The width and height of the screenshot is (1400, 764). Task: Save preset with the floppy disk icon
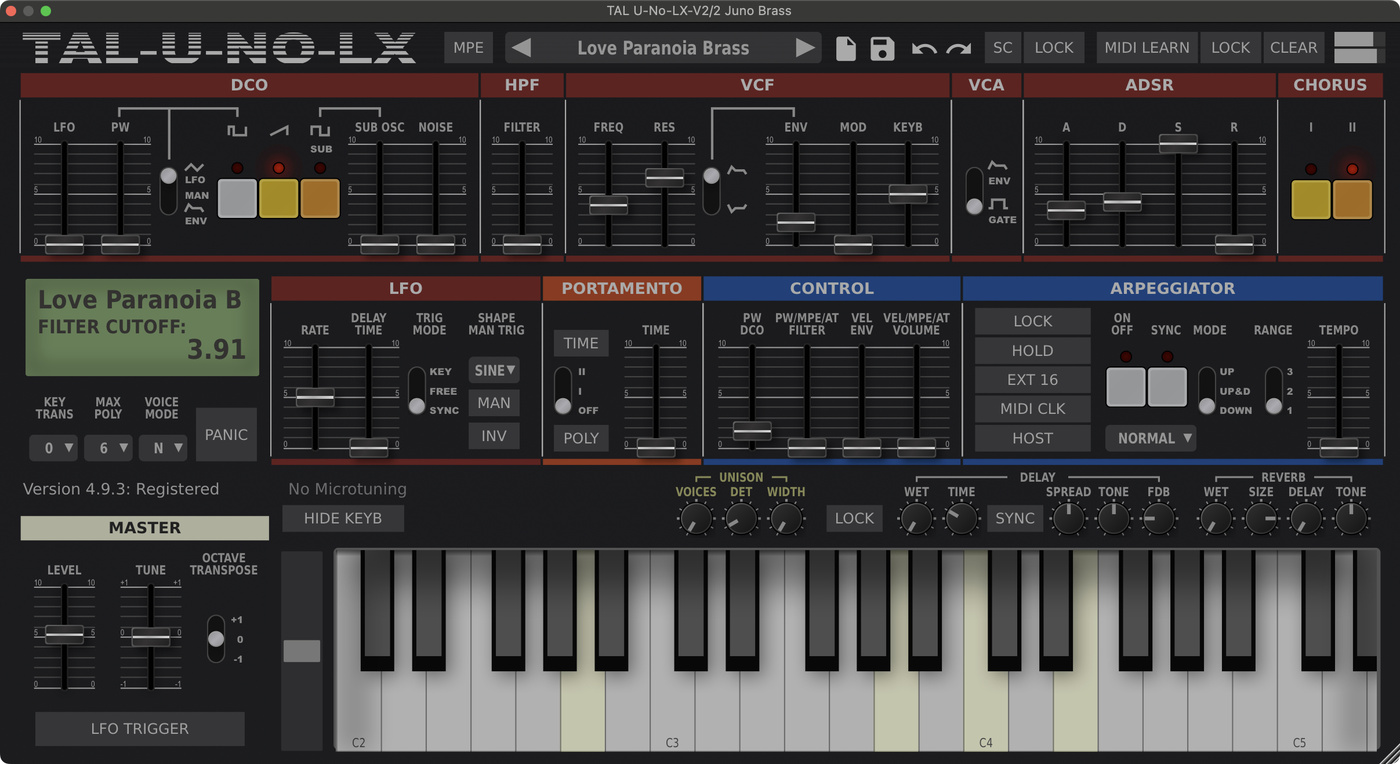(882, 48)
